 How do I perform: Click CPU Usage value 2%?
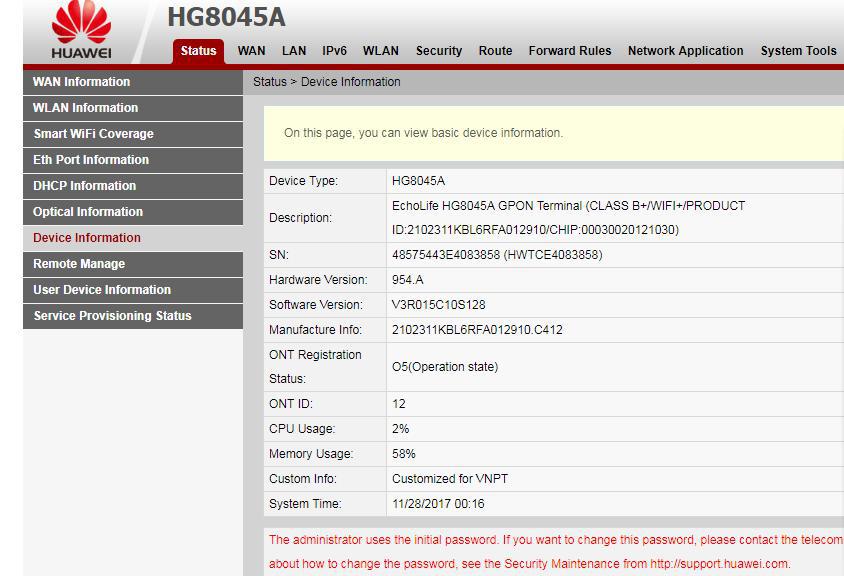tap(400, 429)
